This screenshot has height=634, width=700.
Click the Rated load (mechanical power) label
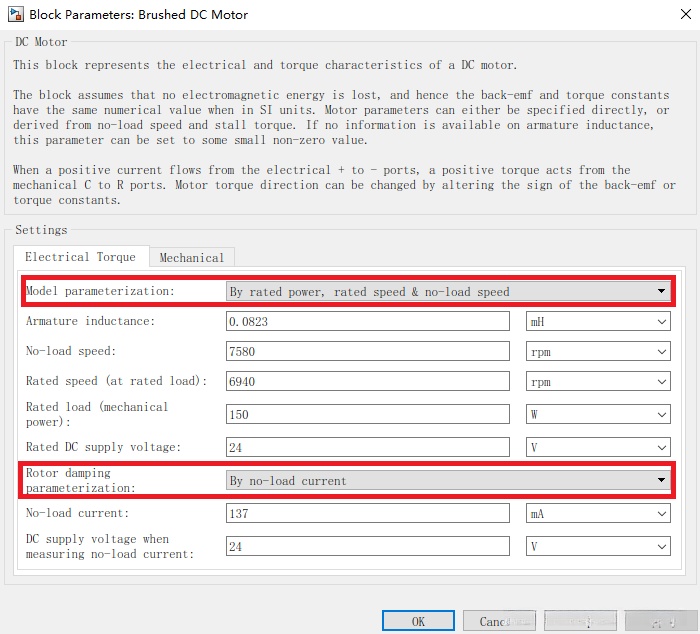click(97, 414)
